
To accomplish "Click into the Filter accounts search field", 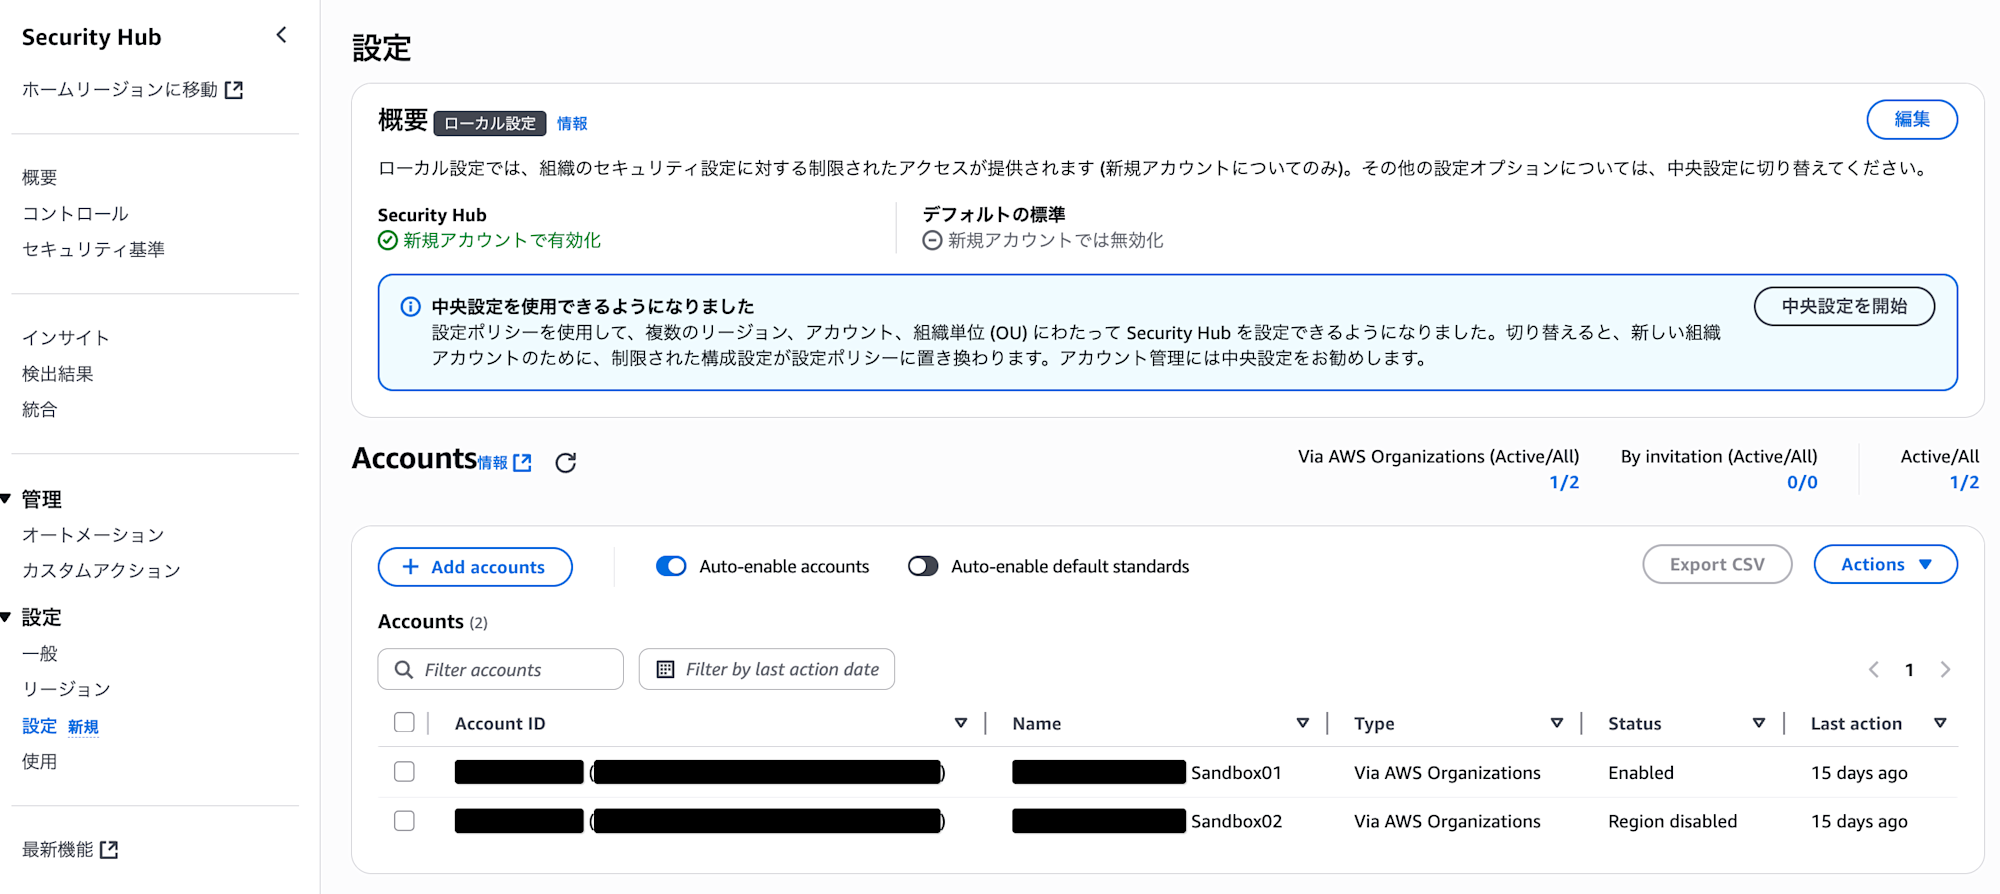I will click(x=500, y=670).
